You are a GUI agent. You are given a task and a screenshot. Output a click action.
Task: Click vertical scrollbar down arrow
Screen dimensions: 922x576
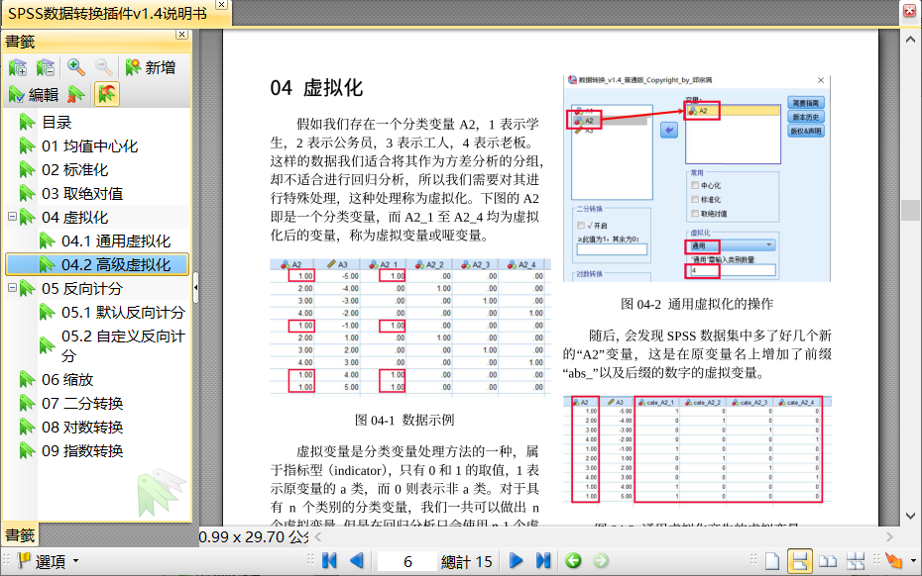point(910,516)
